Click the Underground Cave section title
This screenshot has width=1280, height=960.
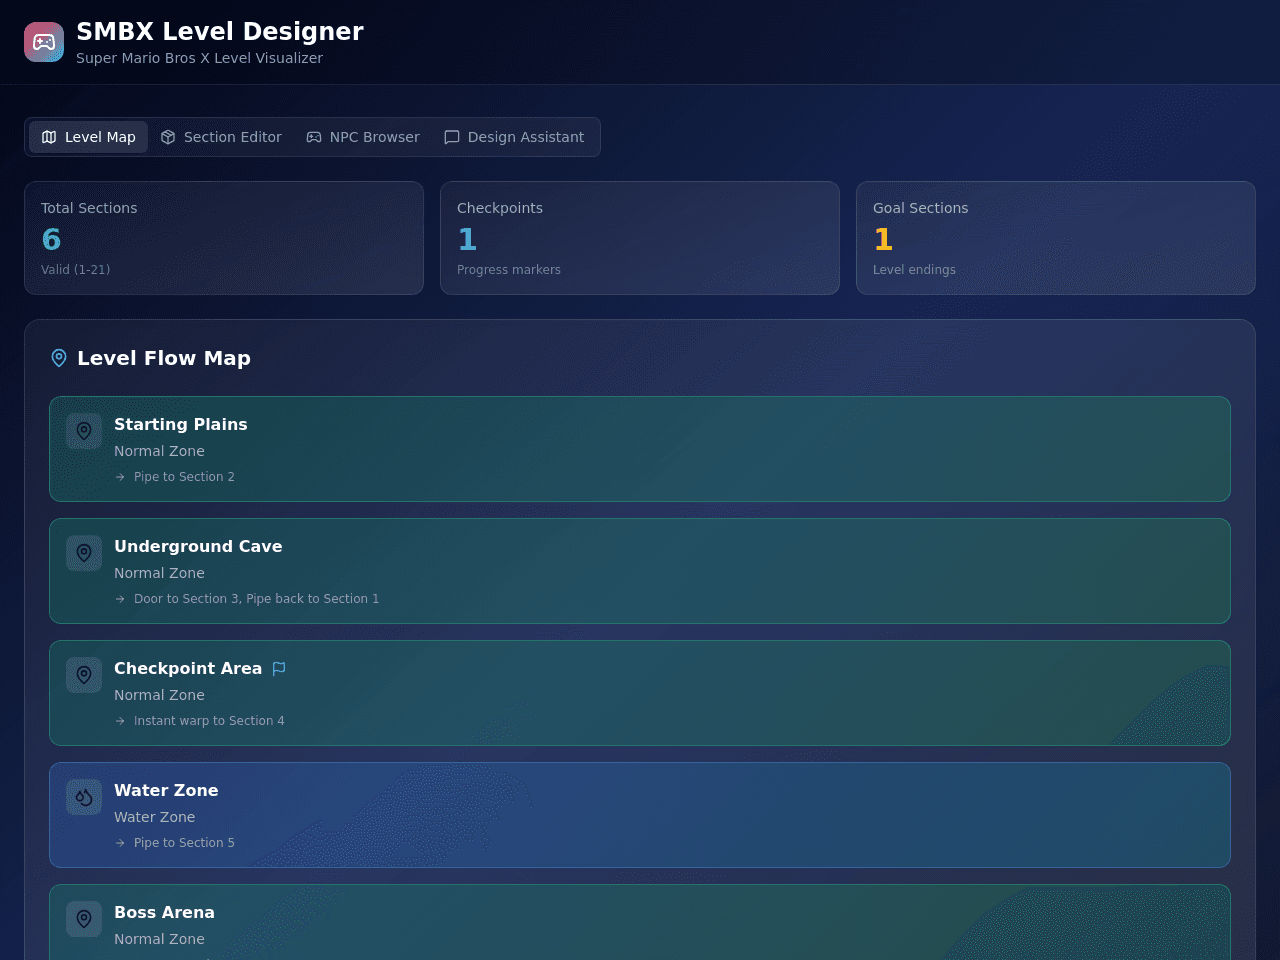click(x=198, y=546)
